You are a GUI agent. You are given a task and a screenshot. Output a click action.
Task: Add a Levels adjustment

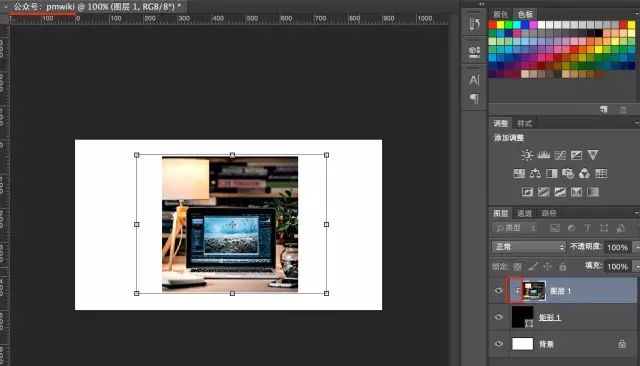click(x=543, y=155)
